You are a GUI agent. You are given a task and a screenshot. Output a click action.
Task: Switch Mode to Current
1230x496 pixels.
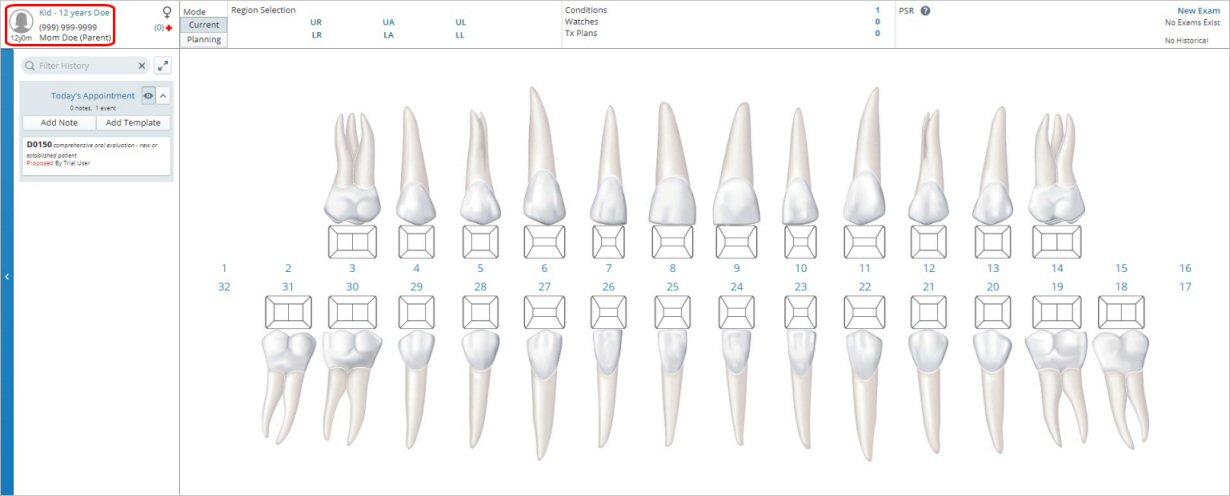click(x=204, y=25)
